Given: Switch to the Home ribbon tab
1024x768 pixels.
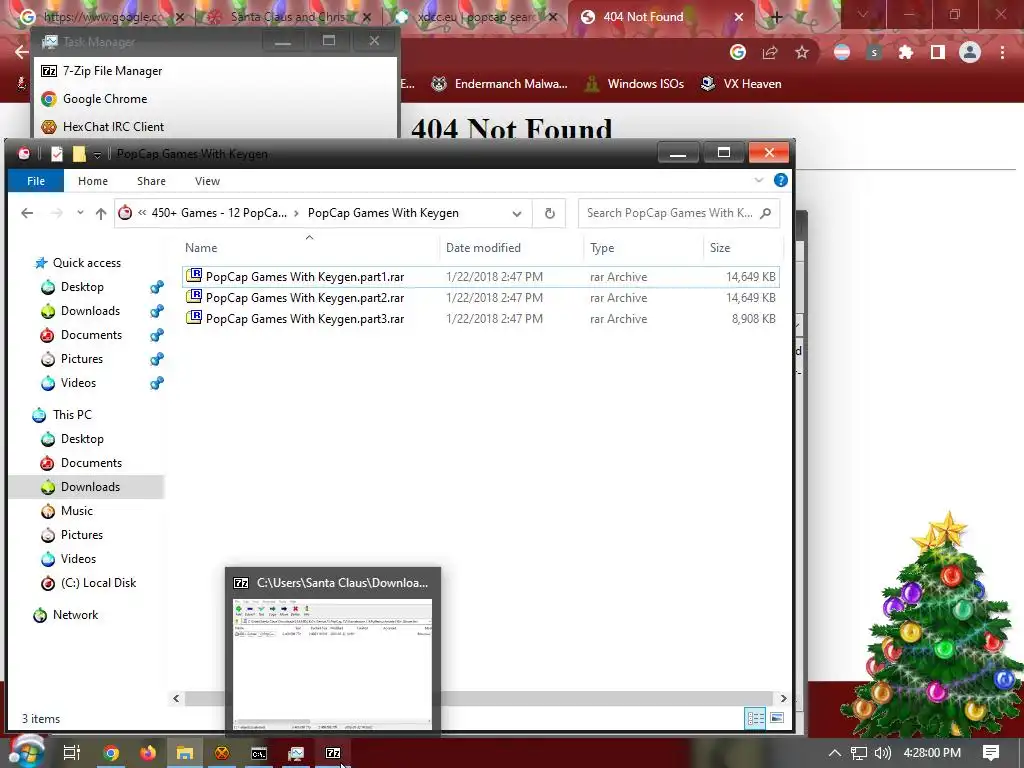Looking at the screenshot, I should point(93,181).
